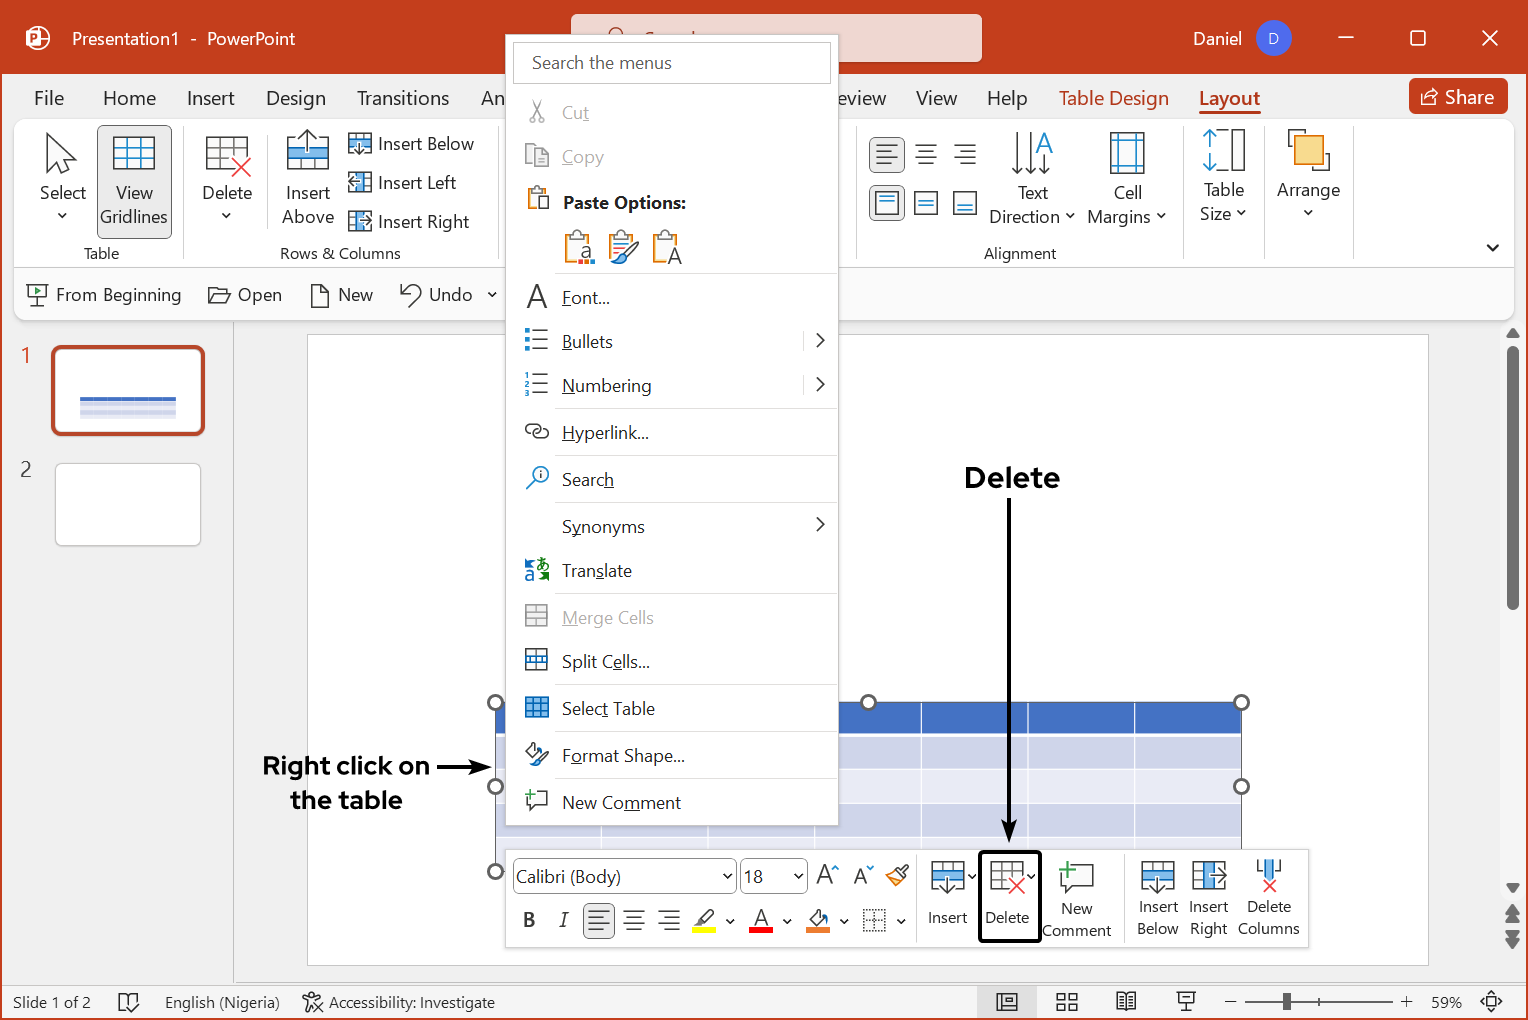Click the Delete Columns icon in mini toolbar
The image size is (1528, 1020).
1268,897
